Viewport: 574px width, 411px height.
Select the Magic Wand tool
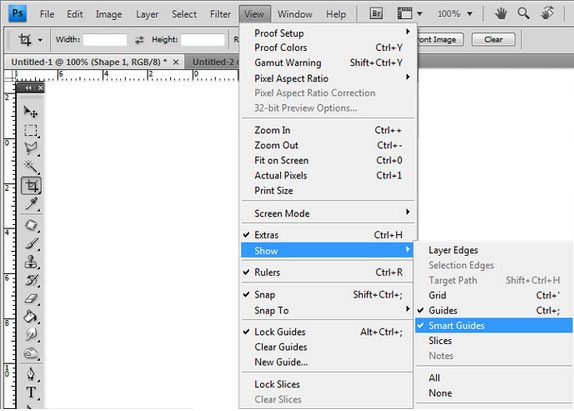tap(31, 167)
